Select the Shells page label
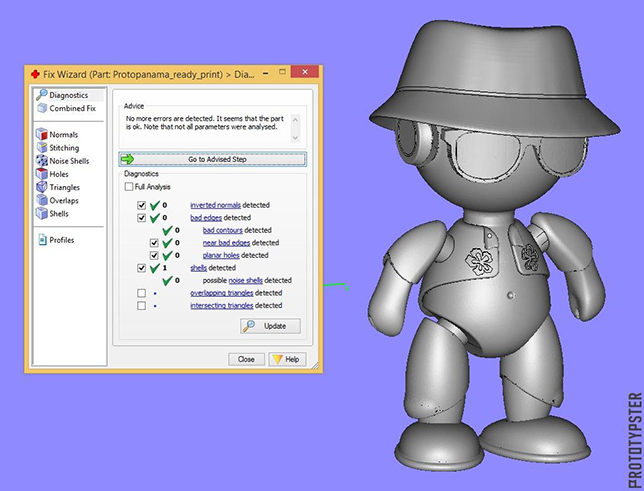This screenshot has width=644, height=491. [x=59, y=214]
